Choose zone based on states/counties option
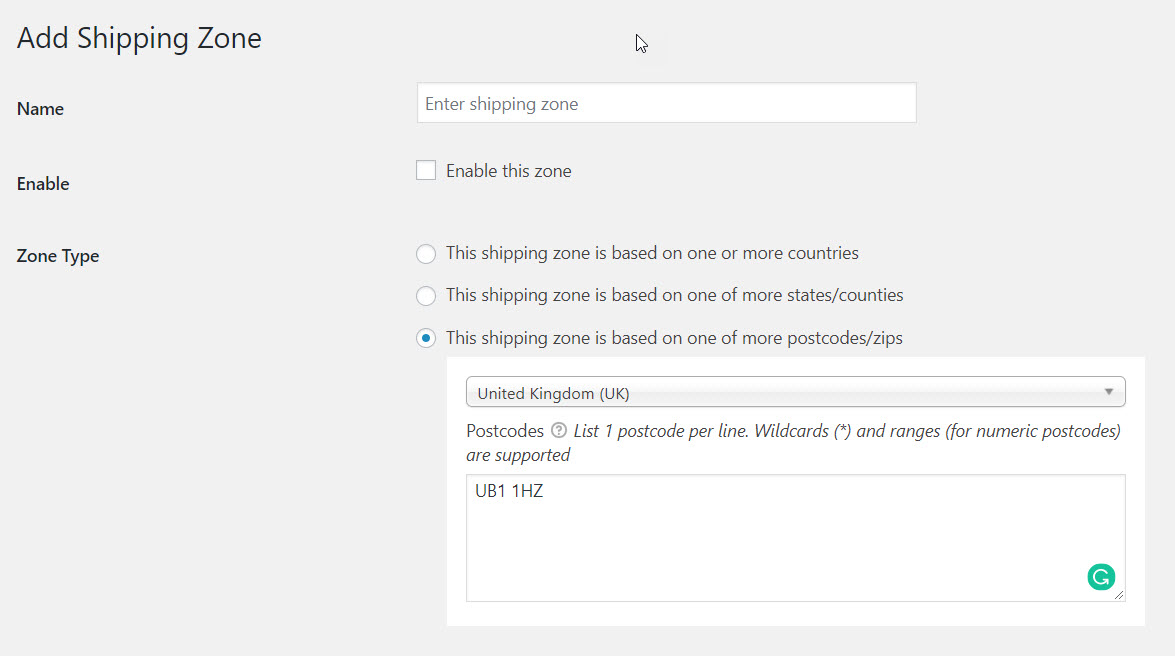The height and width of the screenshot is (656, 1175). [426, 295]
